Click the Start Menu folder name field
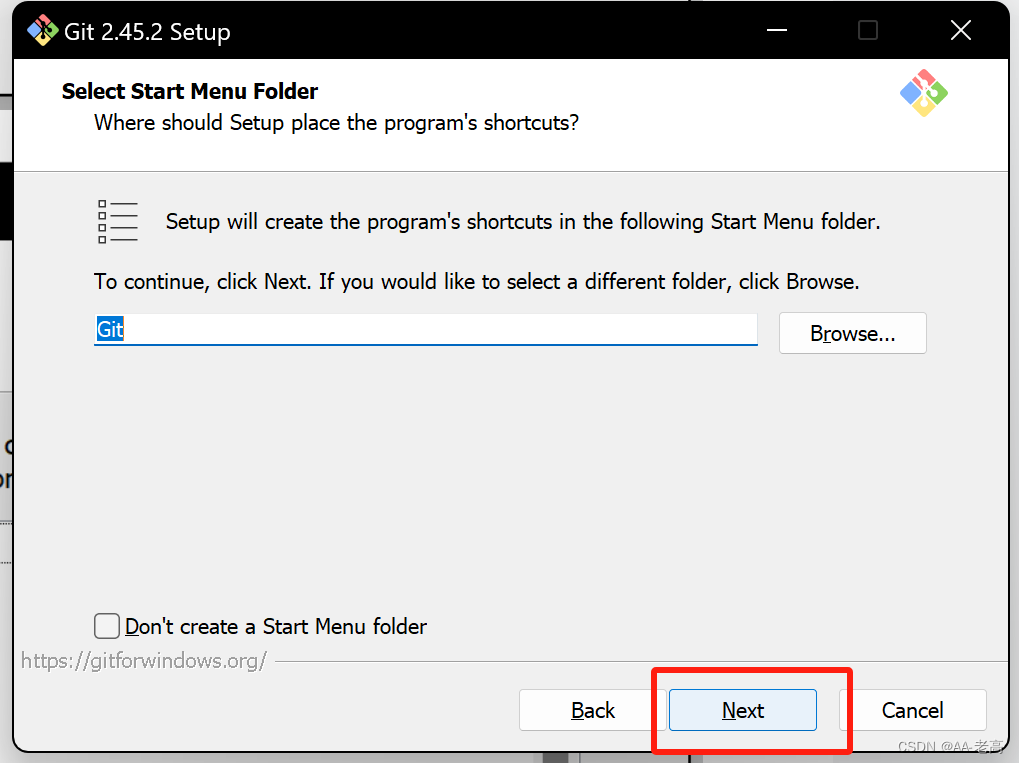 pos(426,330)
